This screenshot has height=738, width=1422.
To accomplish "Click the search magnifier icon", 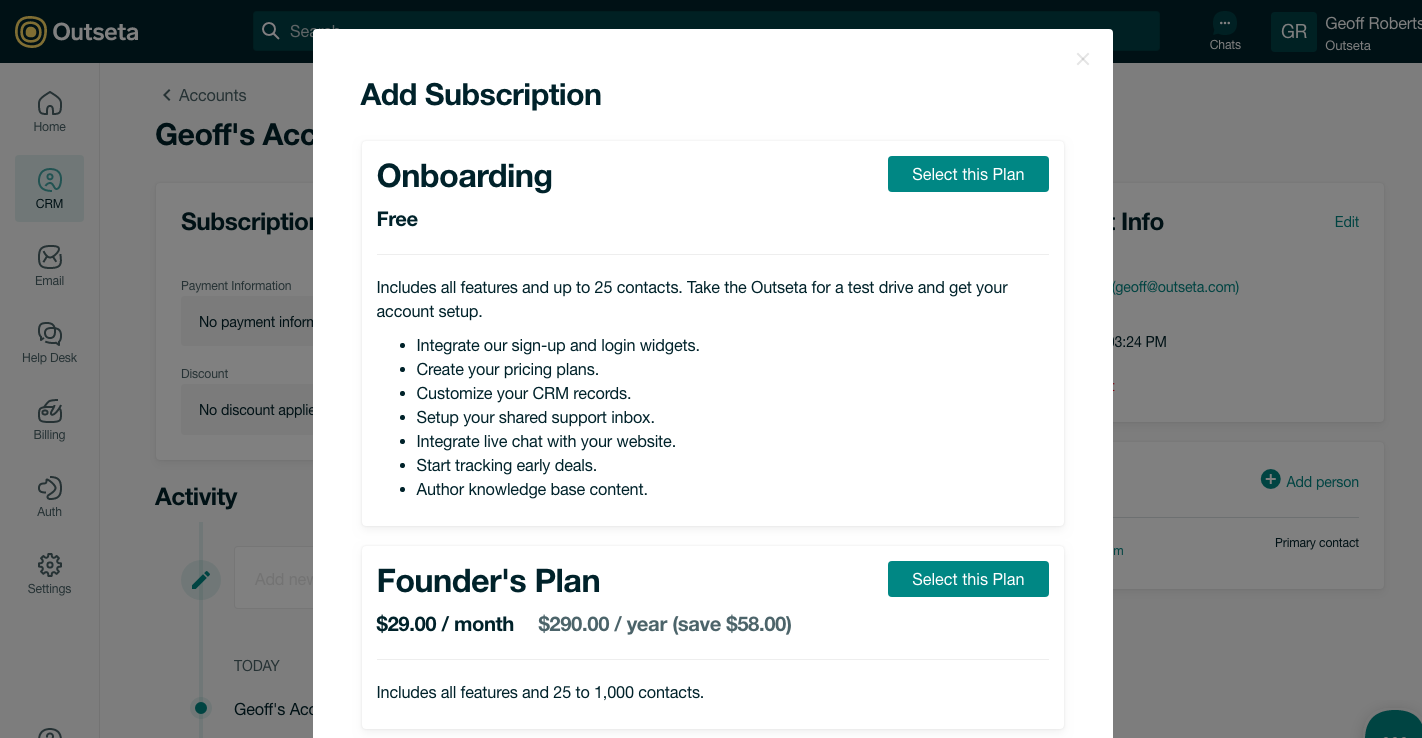I will [x=271, y=31].
